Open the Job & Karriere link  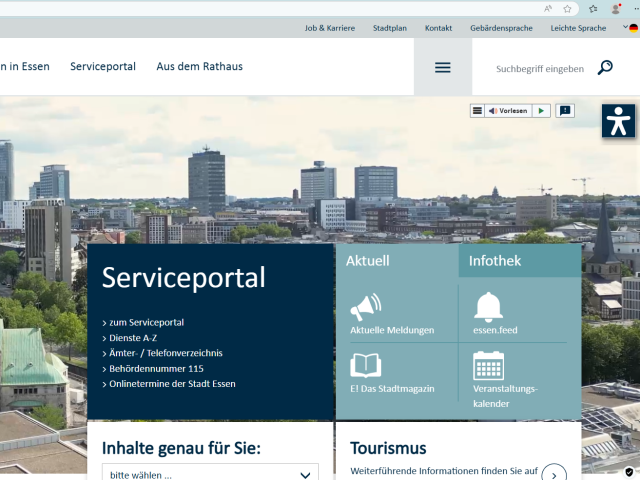point(330,28)
